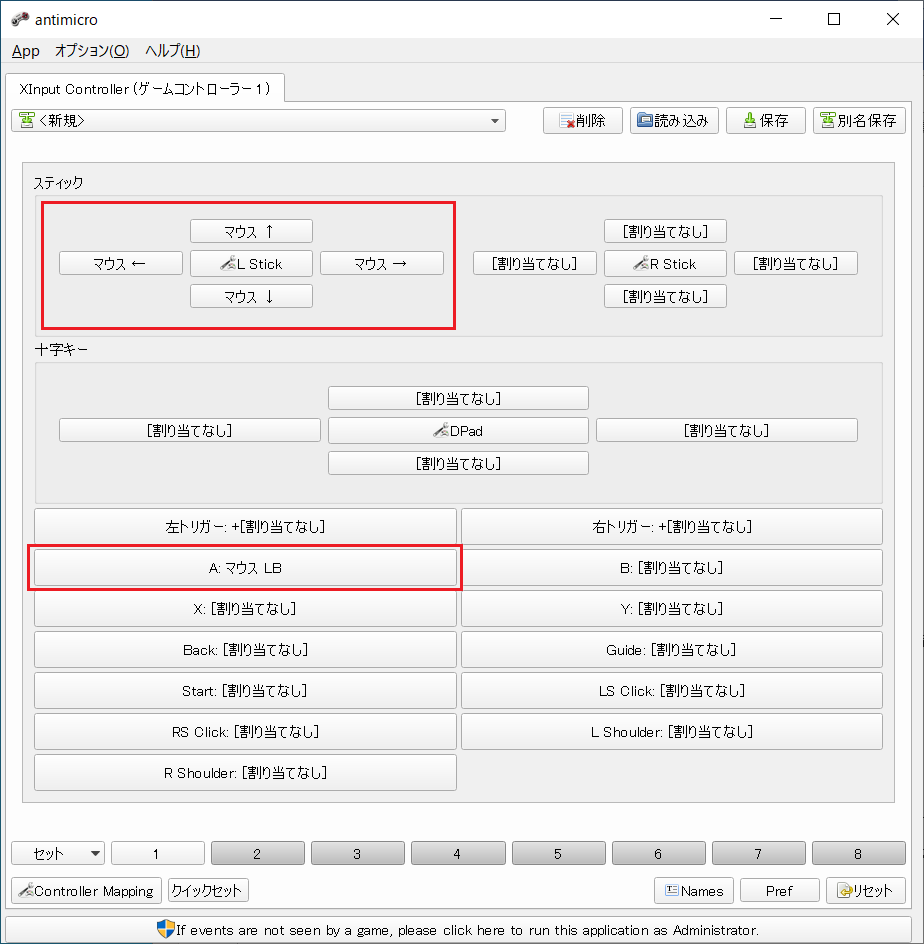Screen dimensions: 924x944
Task: Click the マウス ↑ stick button
Action: click(251, 231)
